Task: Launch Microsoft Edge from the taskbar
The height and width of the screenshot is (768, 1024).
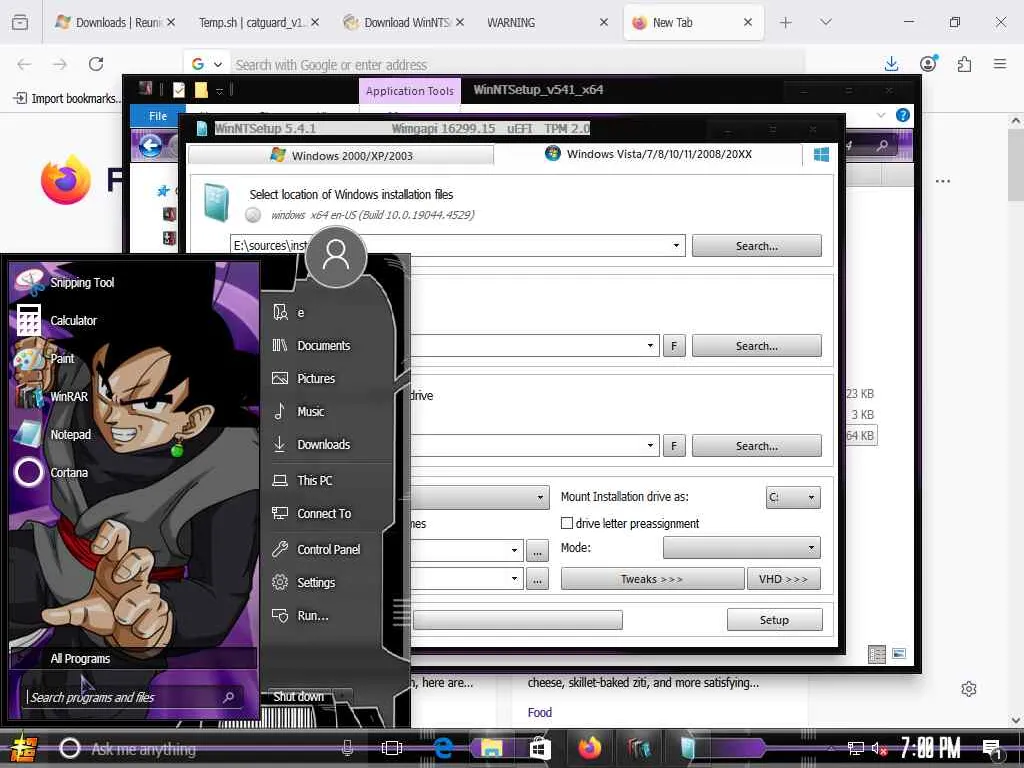Action: (443, 748)
